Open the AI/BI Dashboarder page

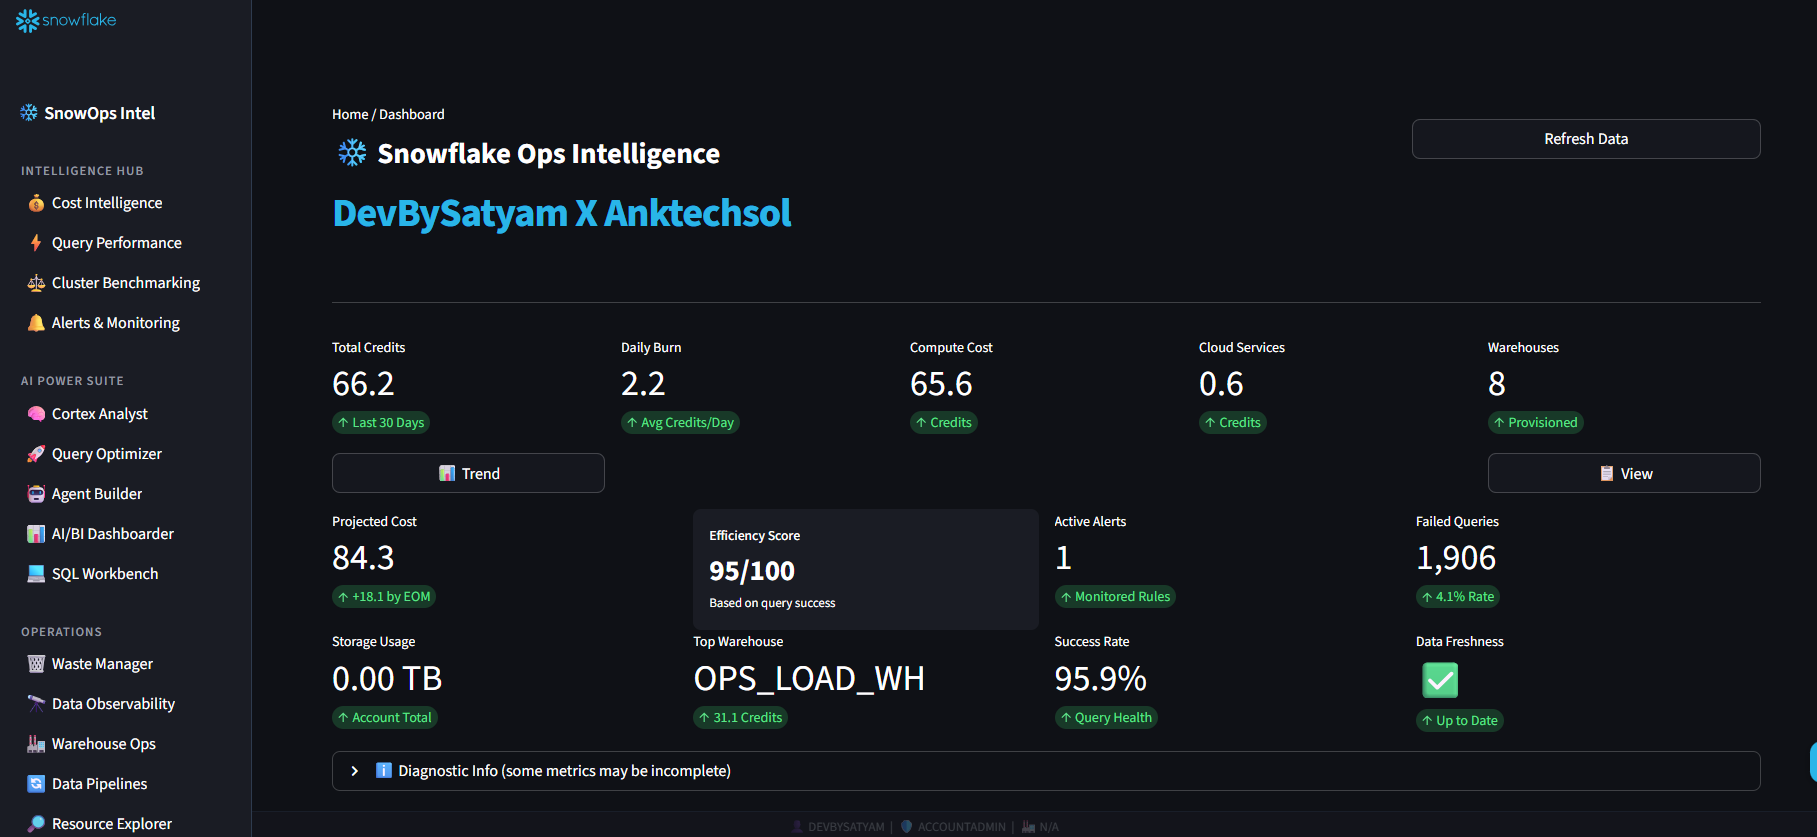[113, 534]
